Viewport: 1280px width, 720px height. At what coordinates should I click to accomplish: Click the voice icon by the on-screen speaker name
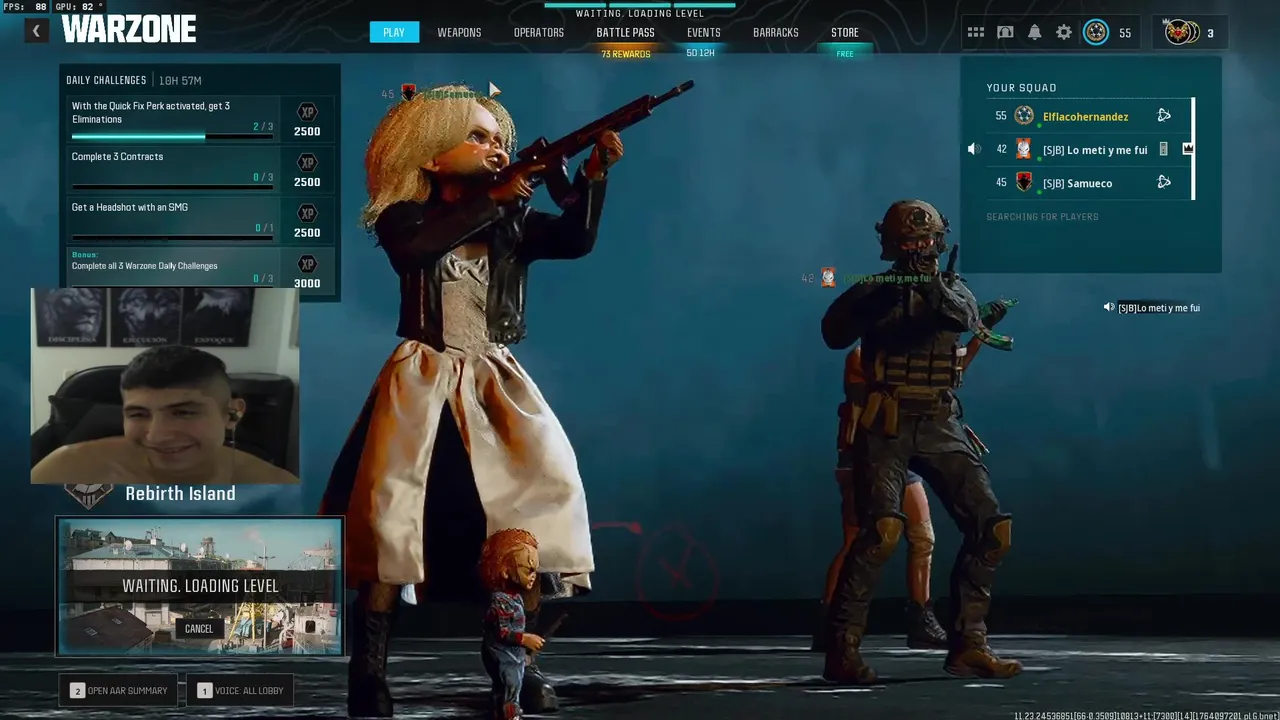click(1109, 307)
